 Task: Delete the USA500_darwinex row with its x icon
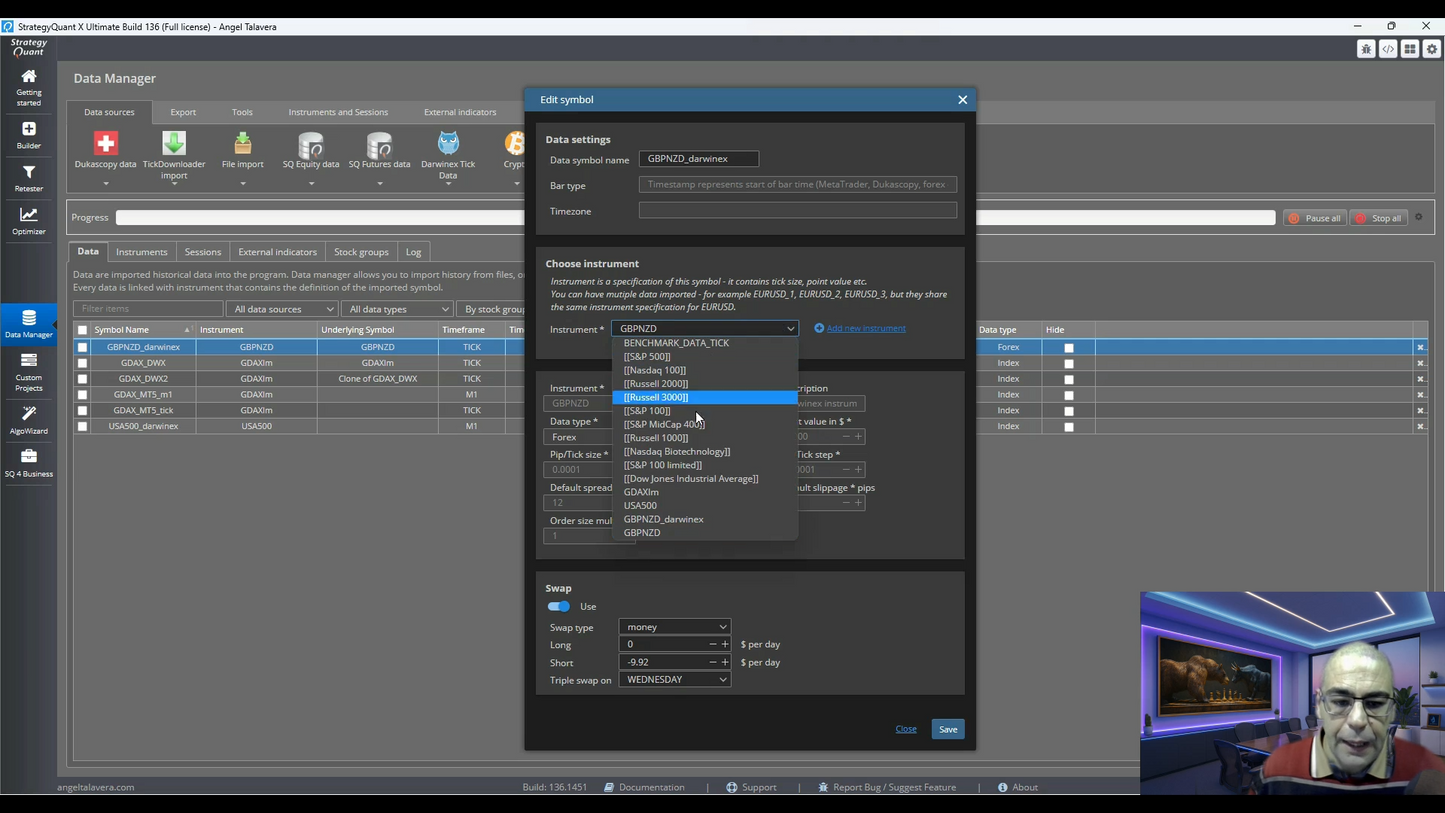click(1420, 426)
